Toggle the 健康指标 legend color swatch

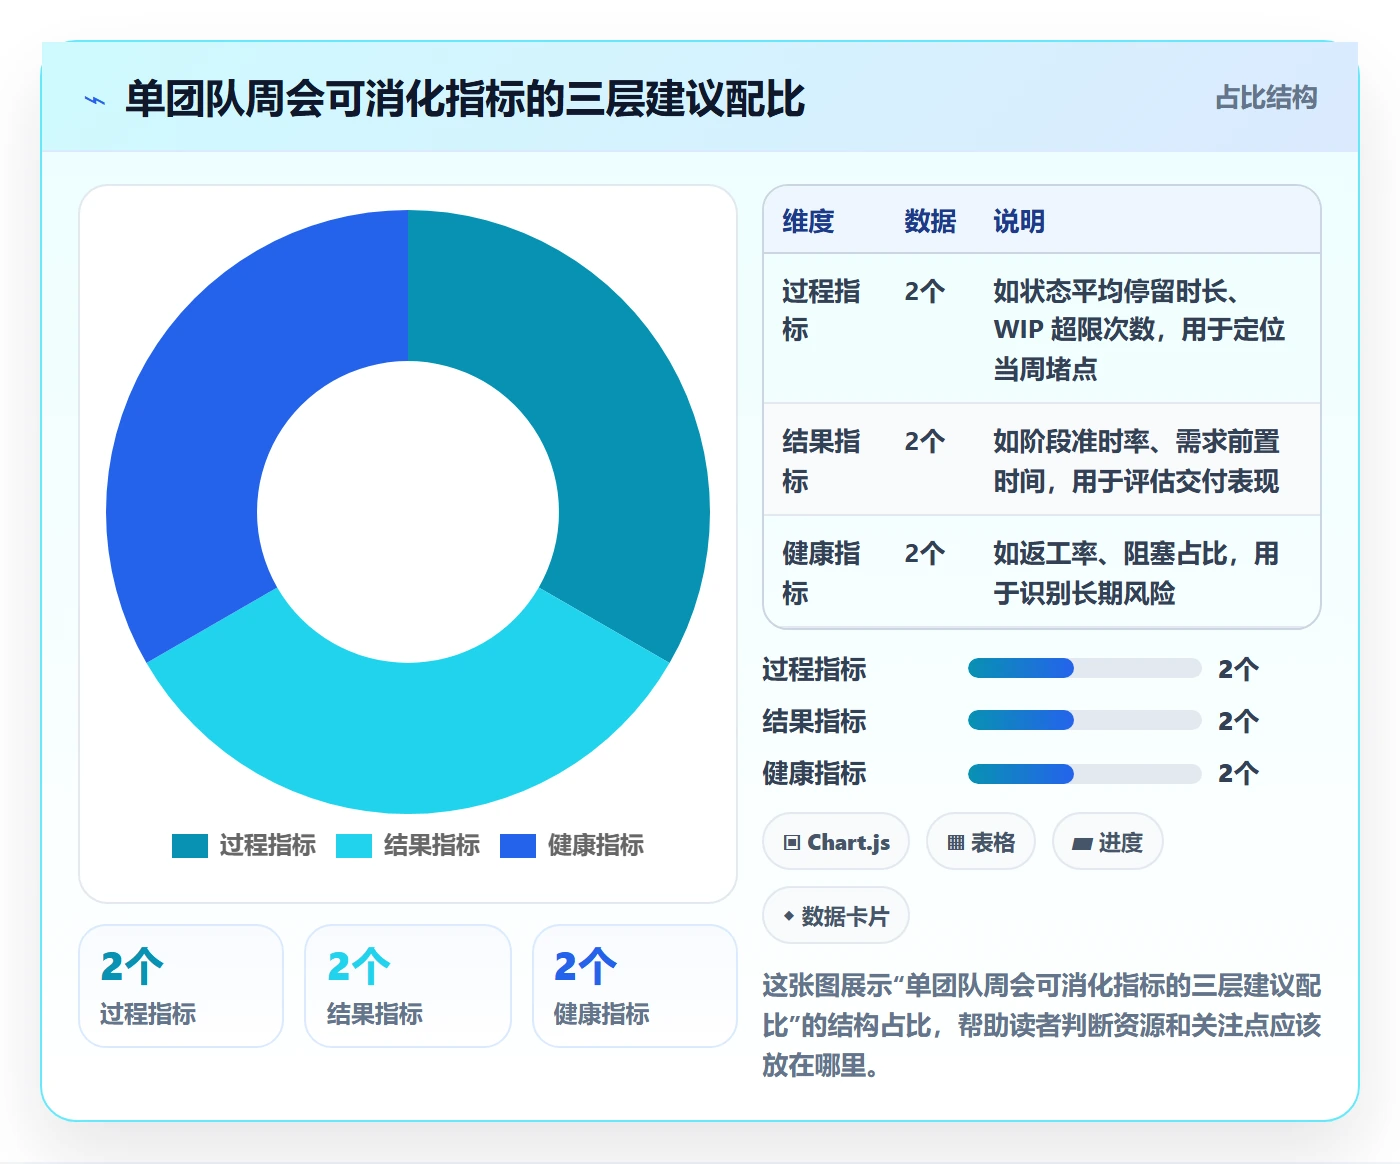tap(518, 846)
